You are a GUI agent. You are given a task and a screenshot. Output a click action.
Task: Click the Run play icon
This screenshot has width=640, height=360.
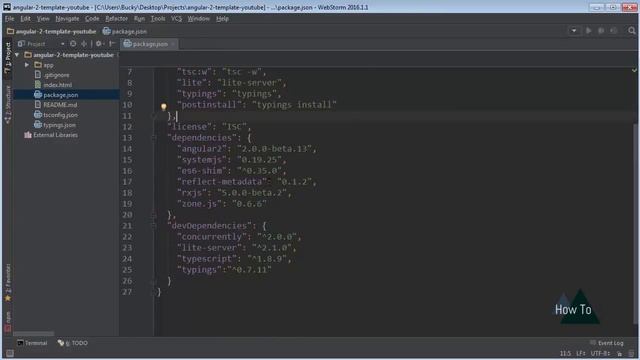588,31
